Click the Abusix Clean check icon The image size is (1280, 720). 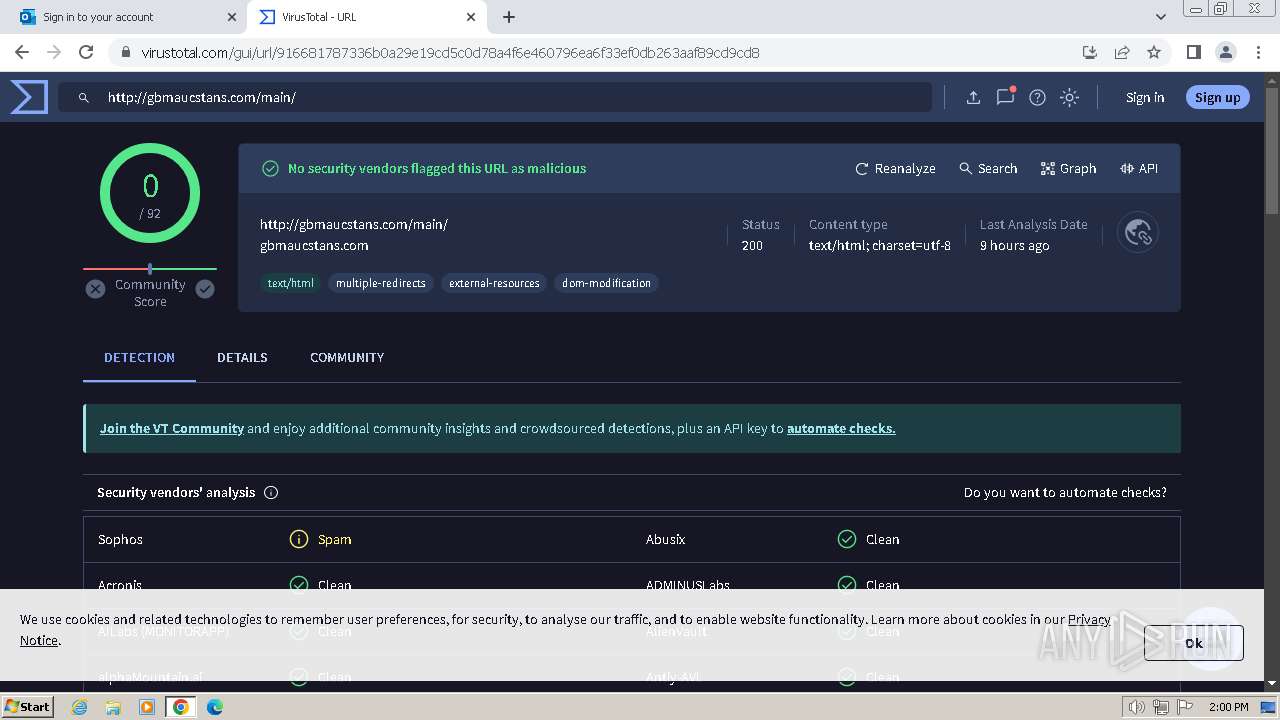(x=847, y=539)
